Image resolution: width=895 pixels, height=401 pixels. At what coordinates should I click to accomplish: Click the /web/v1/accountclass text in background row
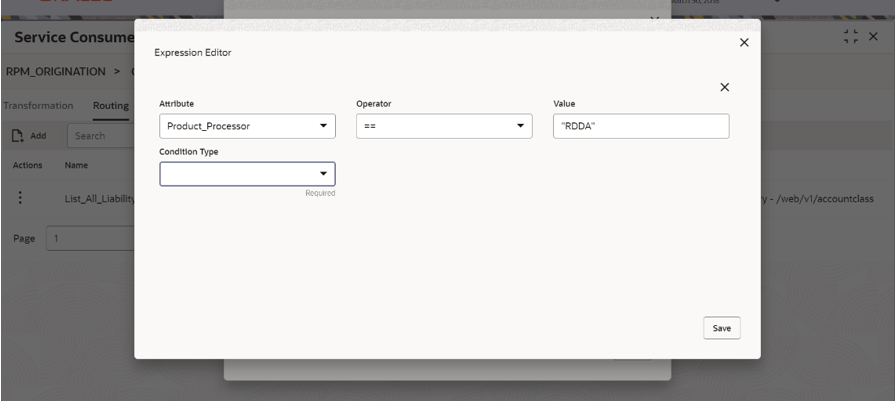tap(825, 199)
